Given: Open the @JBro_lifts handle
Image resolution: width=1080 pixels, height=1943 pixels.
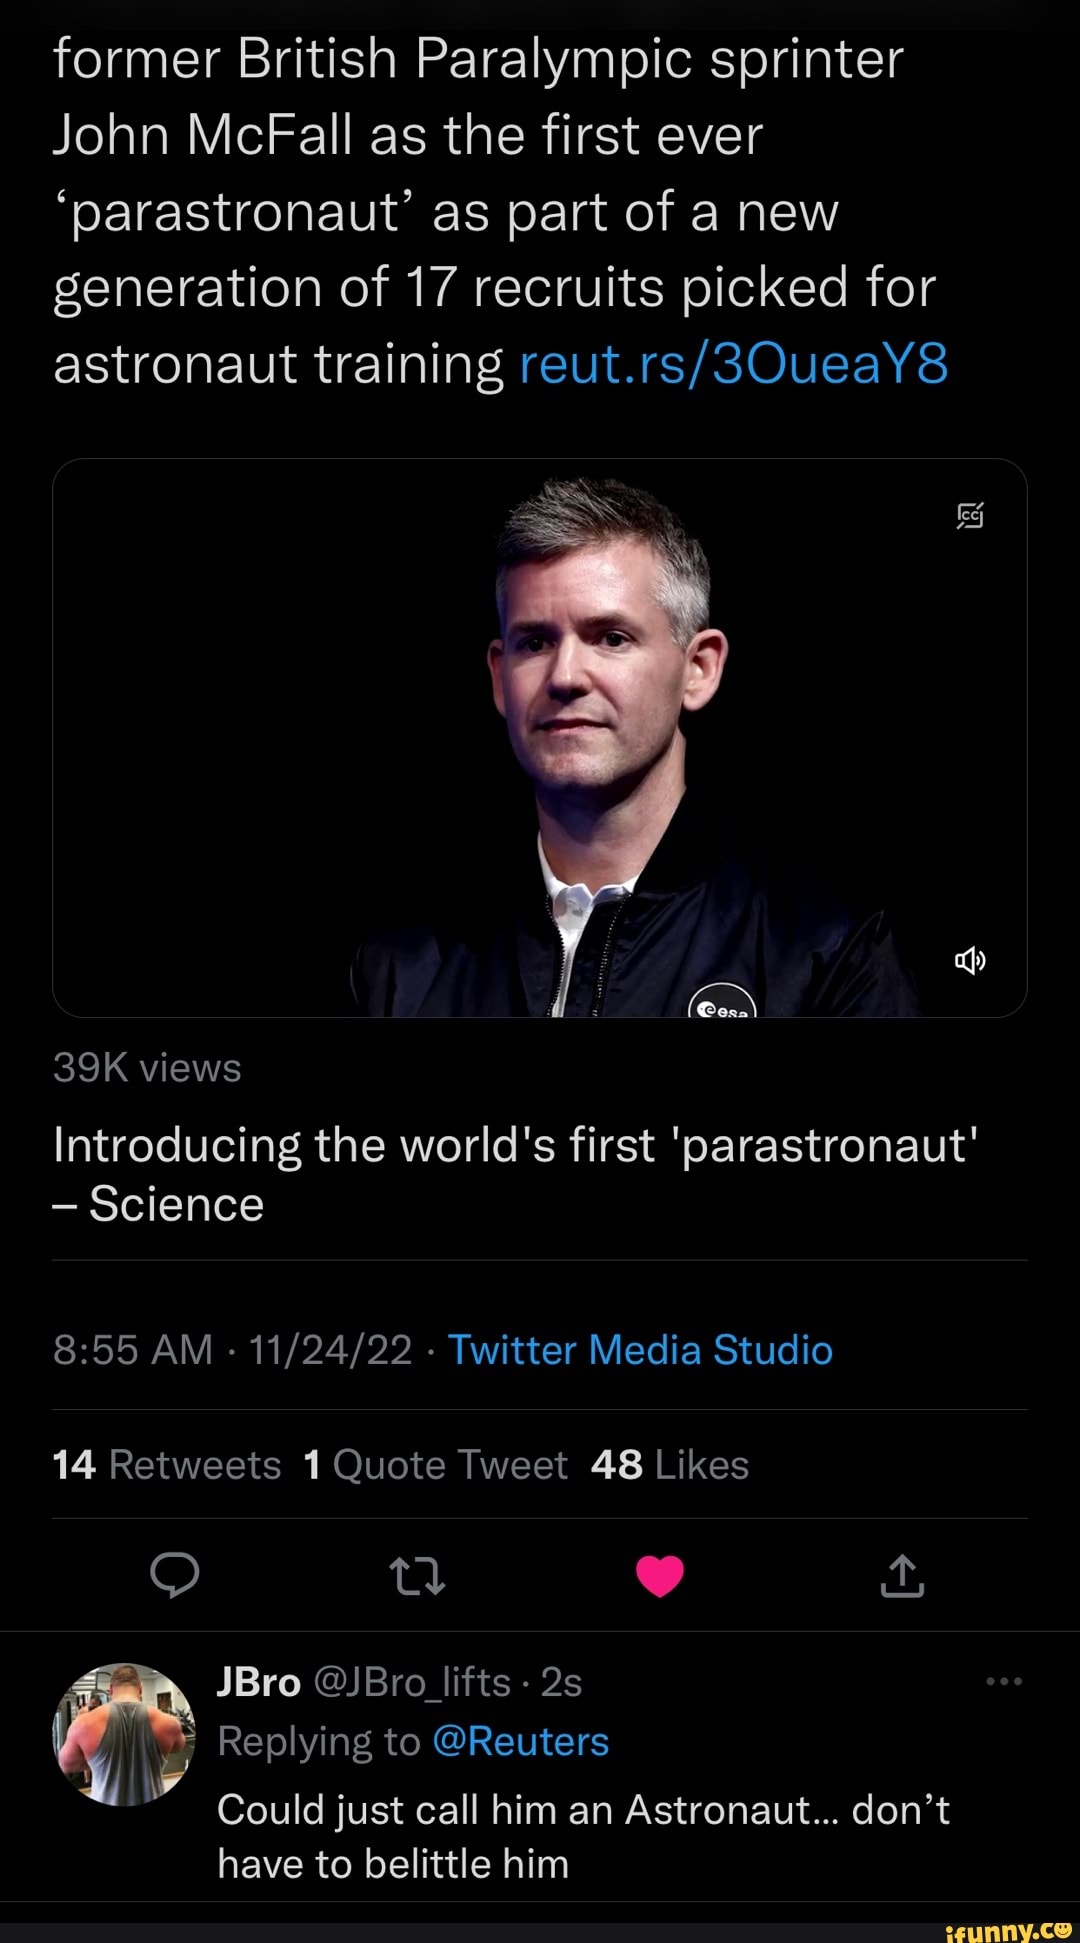Looking at the screenshot, I should pos(412,1682).
